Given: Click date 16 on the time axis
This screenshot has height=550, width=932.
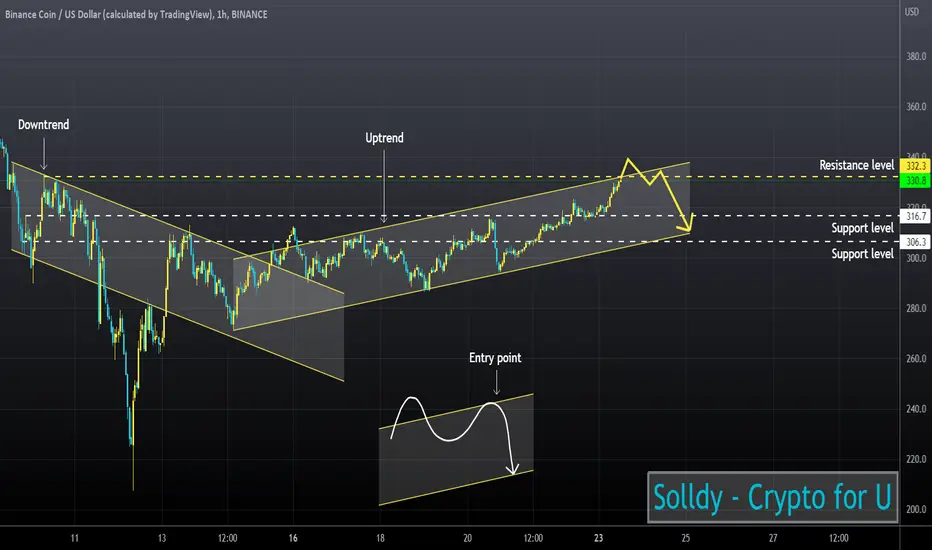Looking at the screenshot, I should click(293, 538).
